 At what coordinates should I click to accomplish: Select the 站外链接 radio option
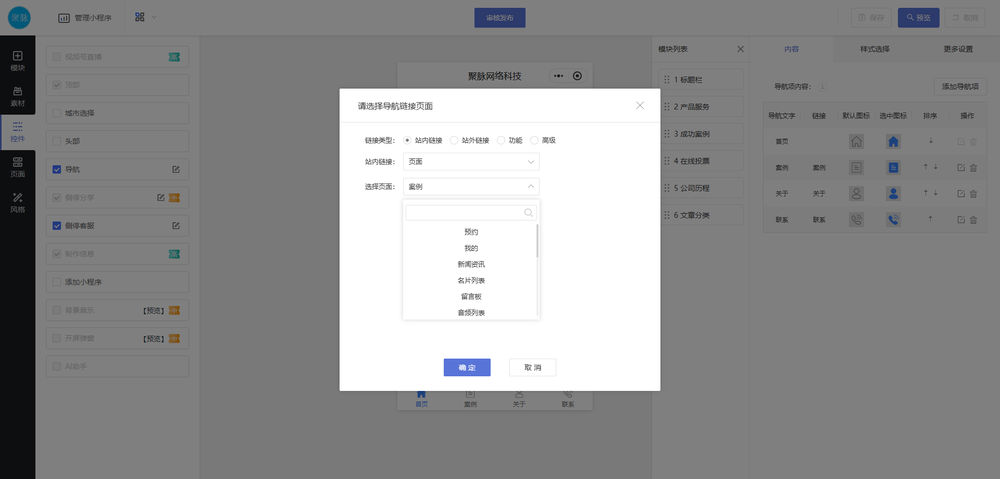453,140
